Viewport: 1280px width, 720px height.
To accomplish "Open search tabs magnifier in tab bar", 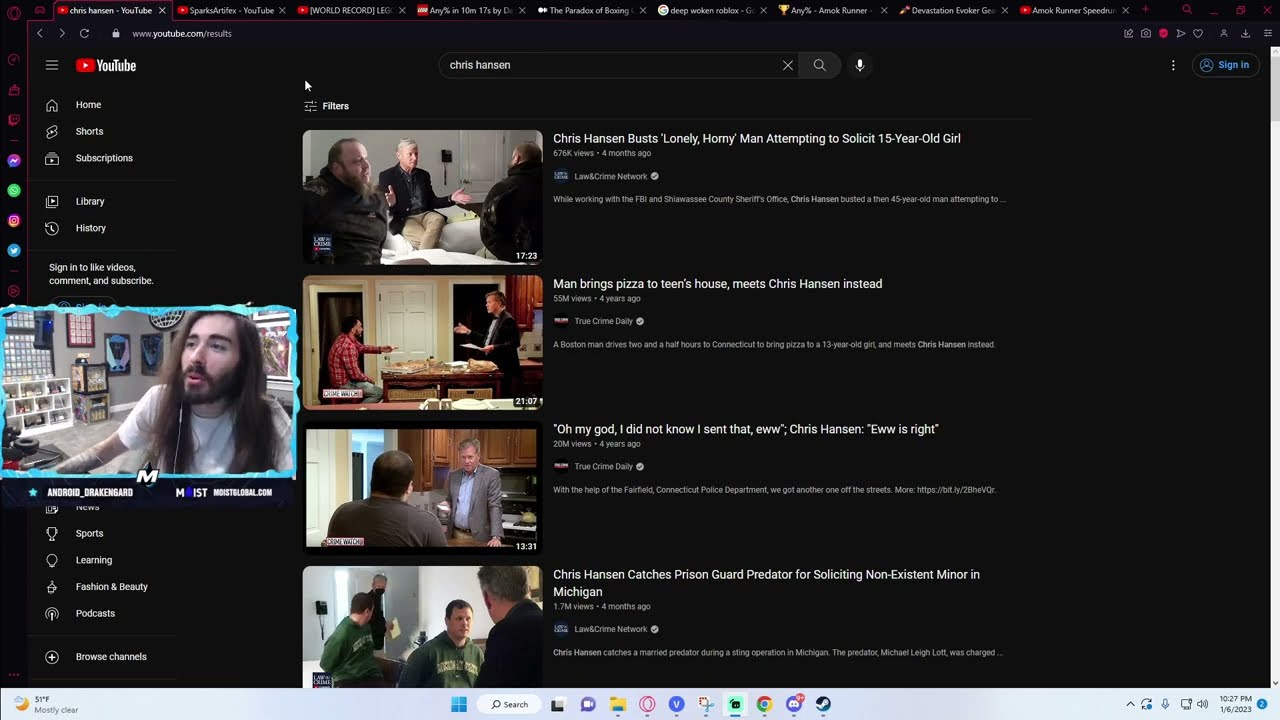I will click(x=1187, y=10).
